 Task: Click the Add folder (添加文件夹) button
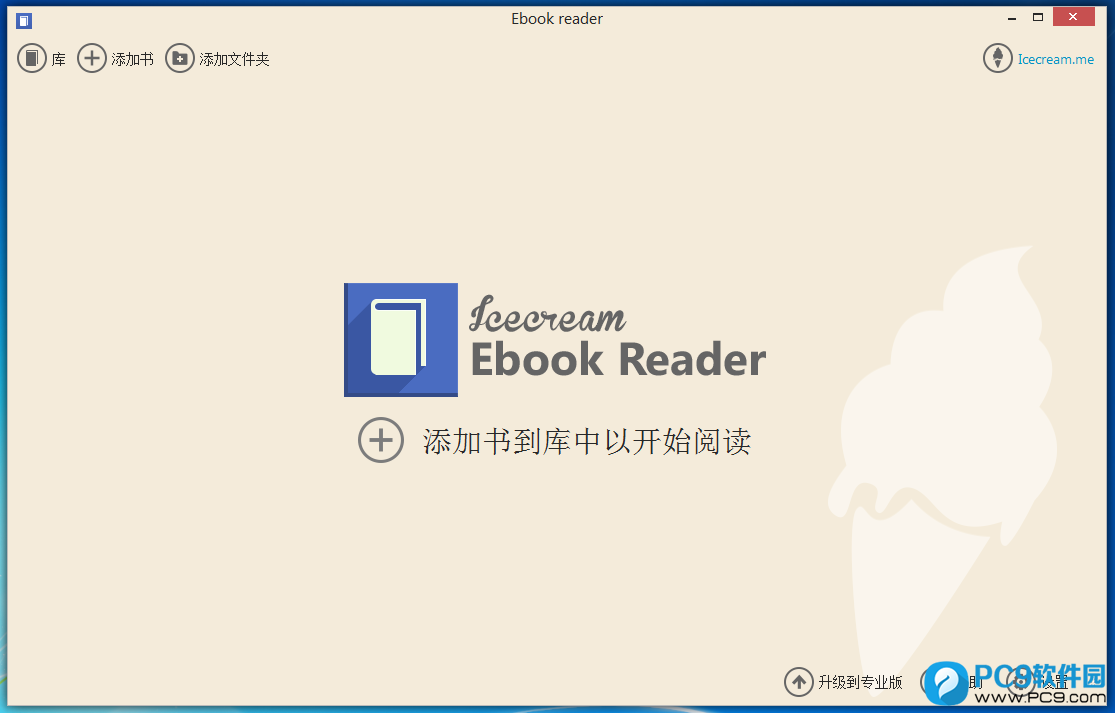pyautogui.click(x=218, y=58)
